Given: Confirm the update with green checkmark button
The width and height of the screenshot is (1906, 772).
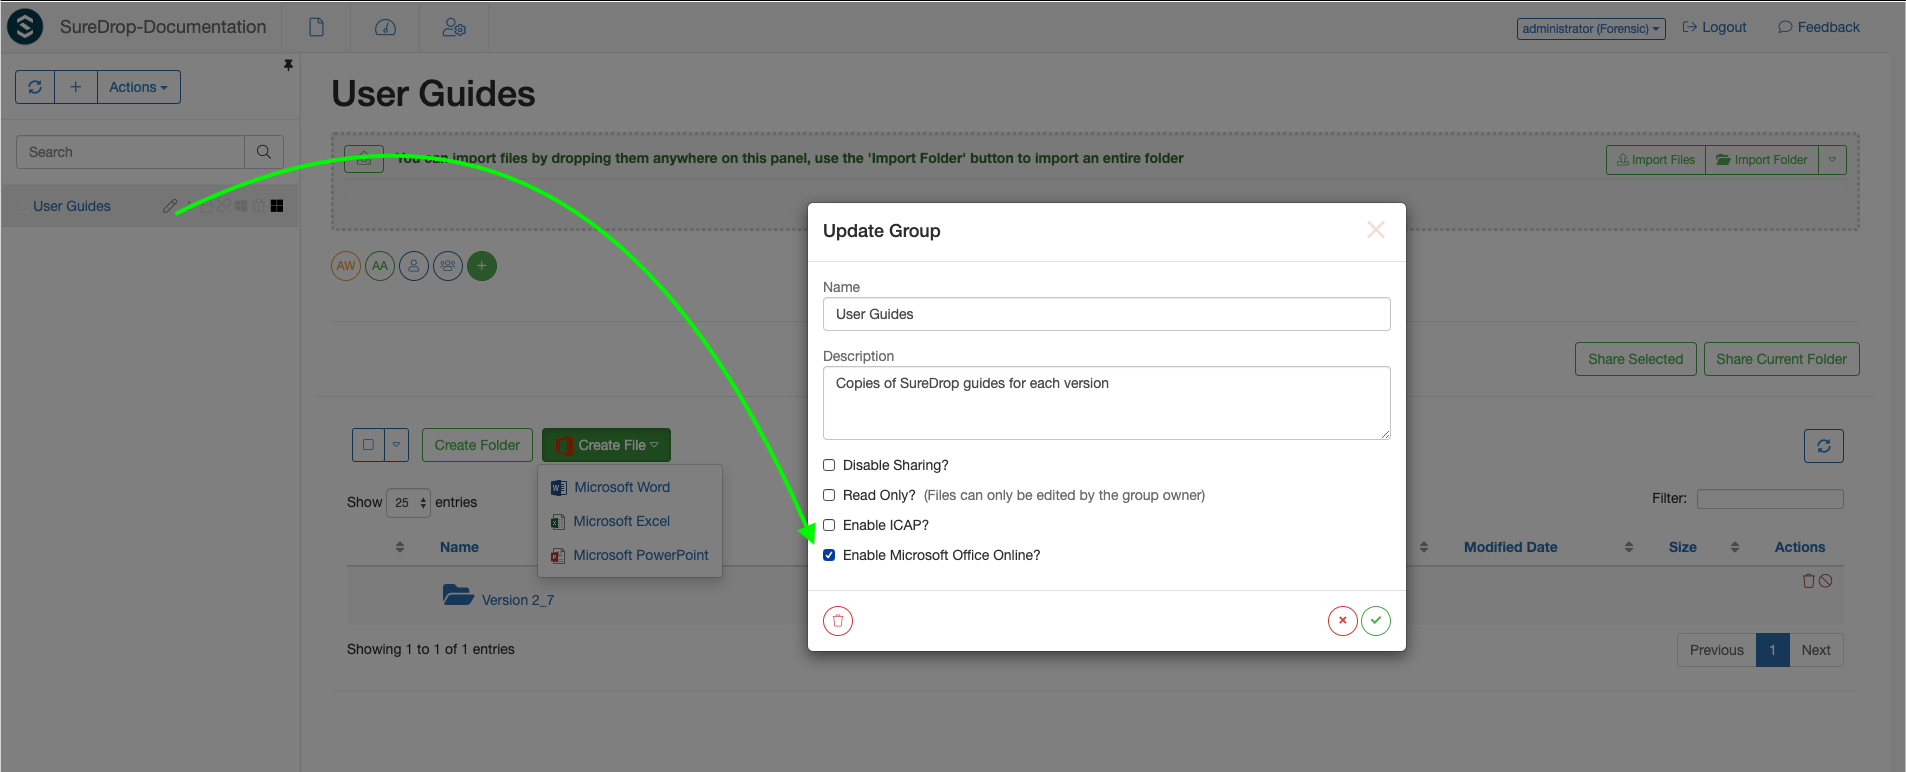Looking at the screenshot, I should tap(1376, 621).
